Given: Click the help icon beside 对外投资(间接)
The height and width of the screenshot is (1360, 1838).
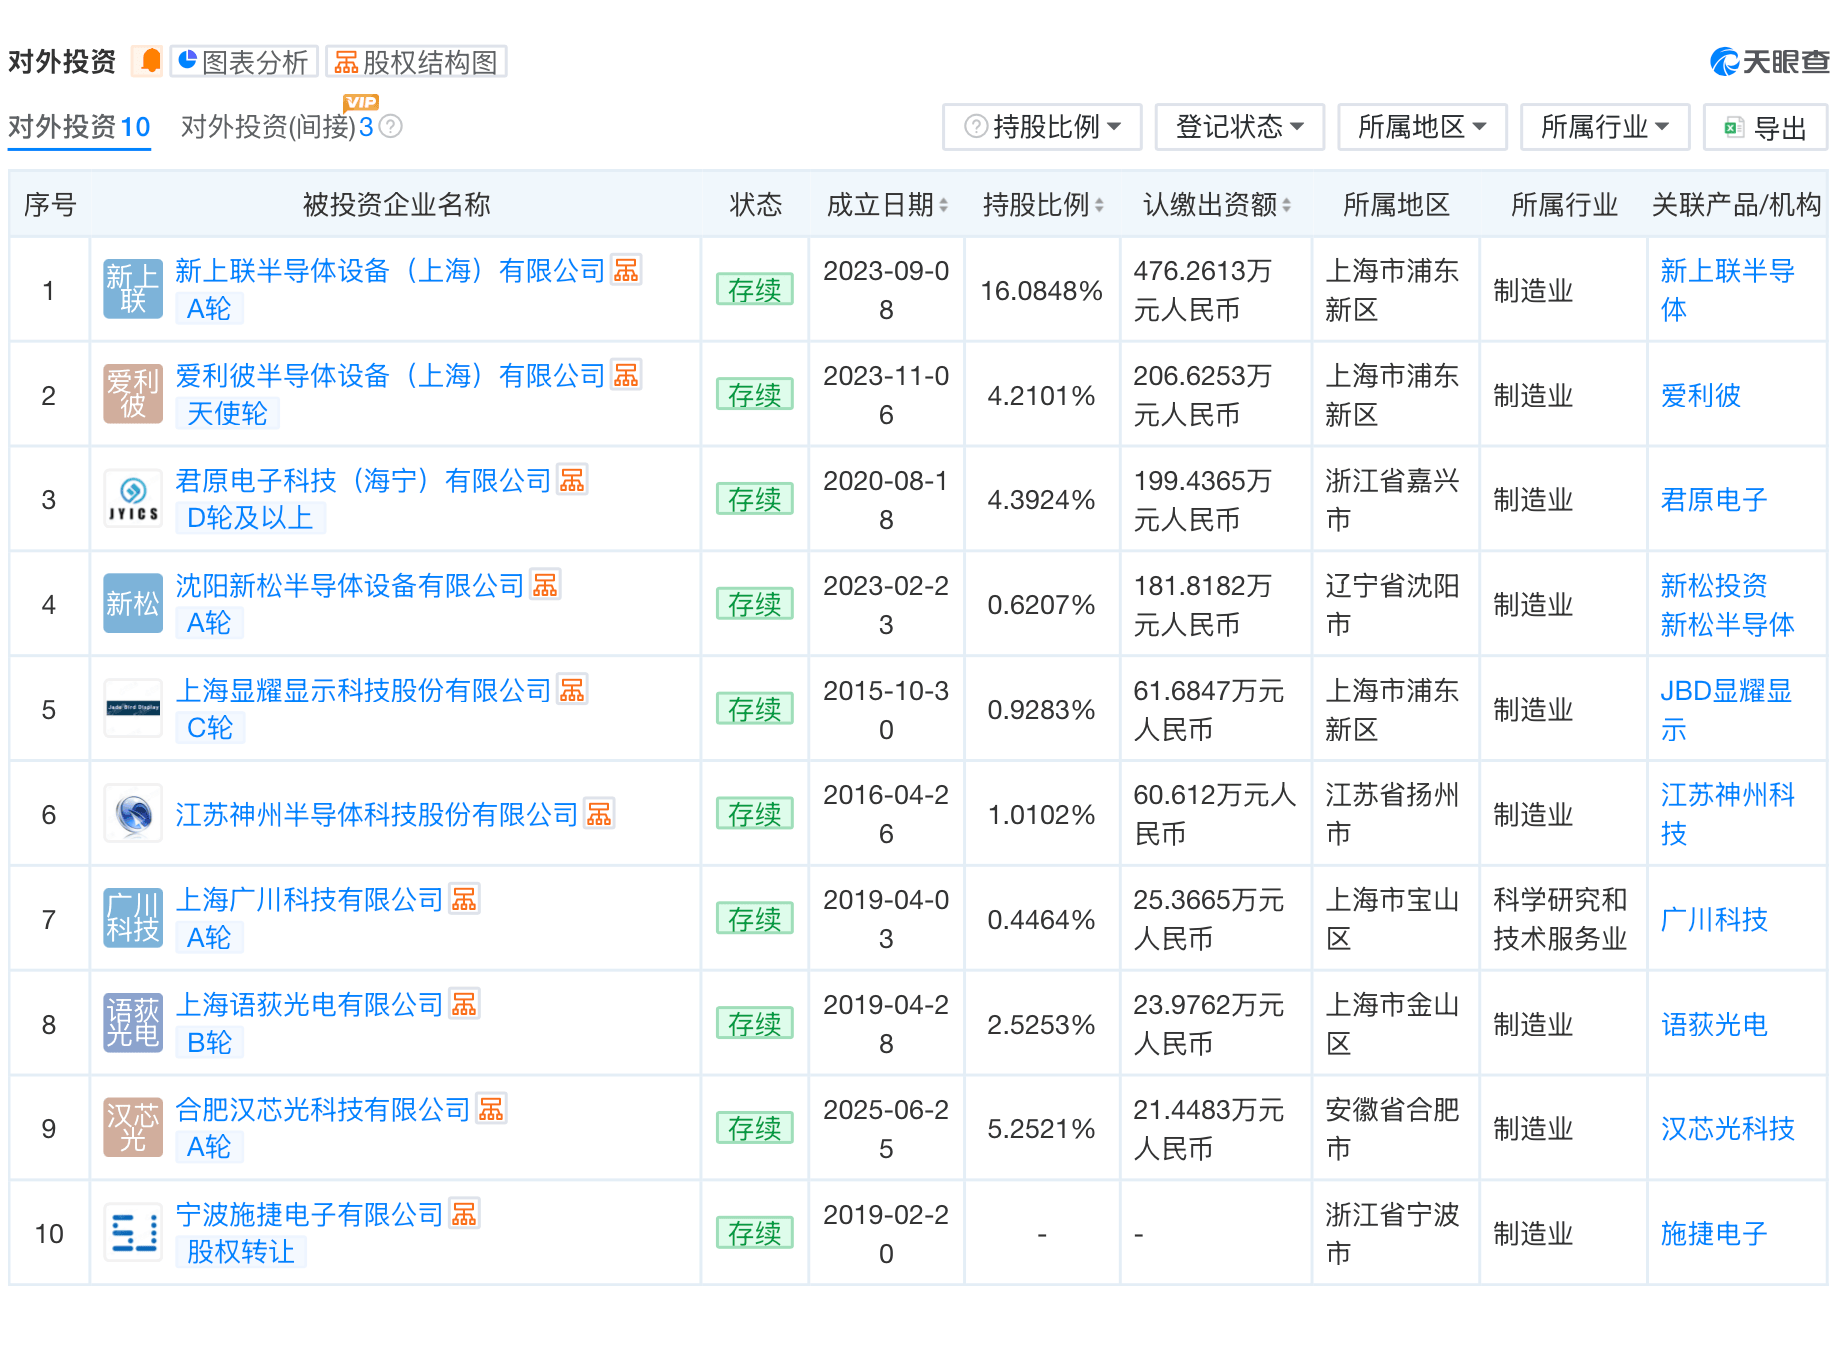Looking at the screenshot, I should click(x=391, y=127).
